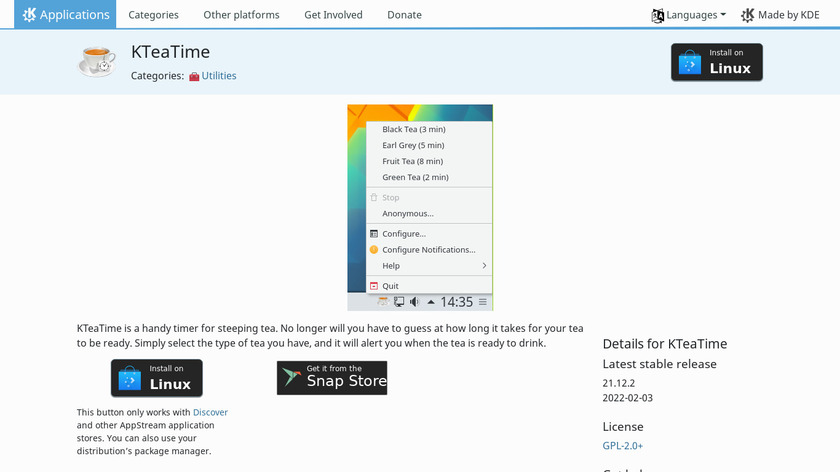
Task: Click version number 21.12.2
Action: click(619, 383)
